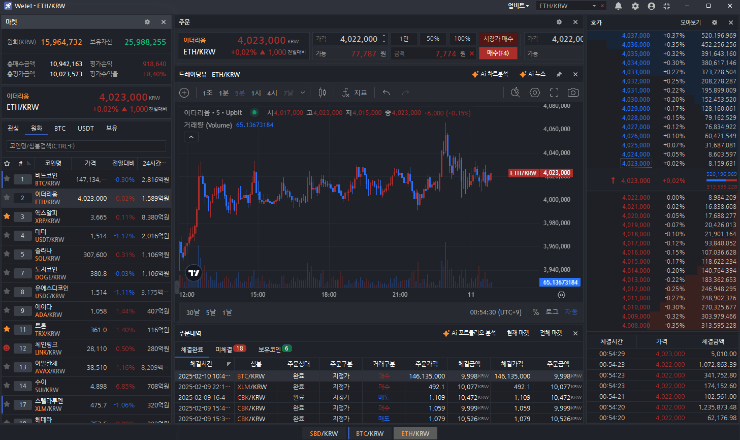740x440 pixels.
Task: Take a chart snapshot with camera icon
Action: click(573, 93)
